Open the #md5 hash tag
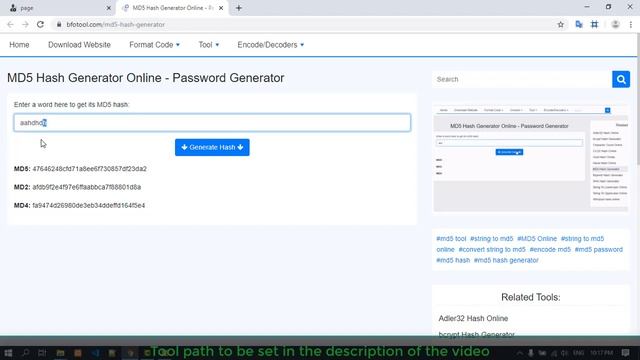640x360 pixels. (453, 260)
